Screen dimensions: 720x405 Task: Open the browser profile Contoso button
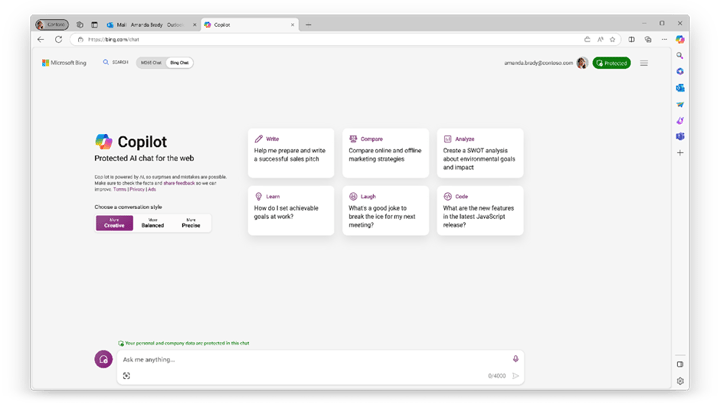(x=52, y=24)
